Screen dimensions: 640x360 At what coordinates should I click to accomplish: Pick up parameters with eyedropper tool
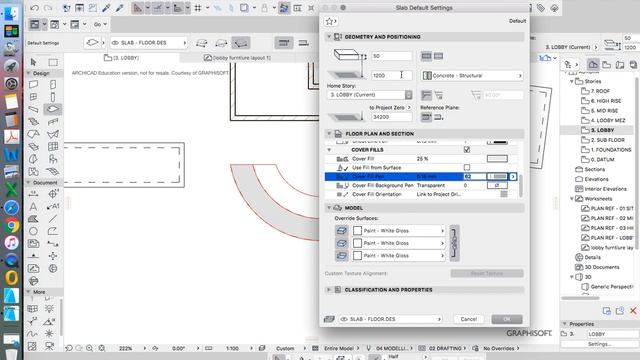point(106,8)
